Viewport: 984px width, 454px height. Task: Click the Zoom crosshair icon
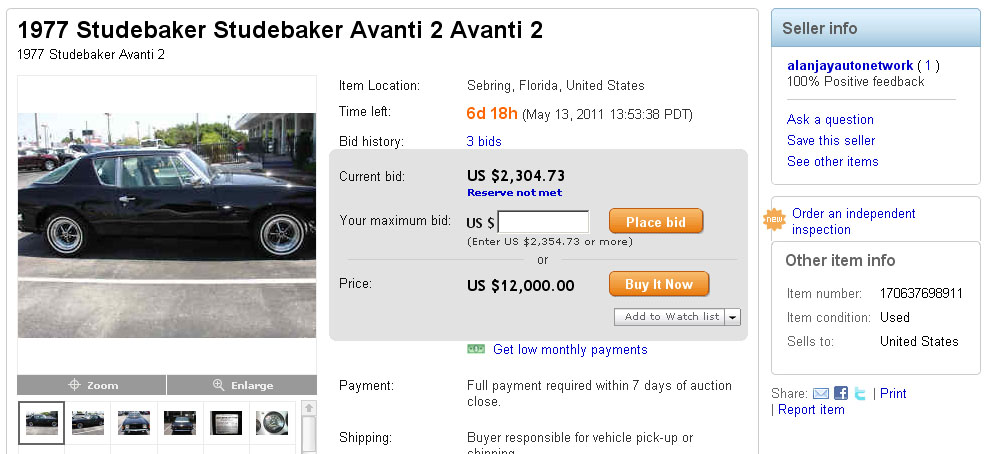pos(75,385)
